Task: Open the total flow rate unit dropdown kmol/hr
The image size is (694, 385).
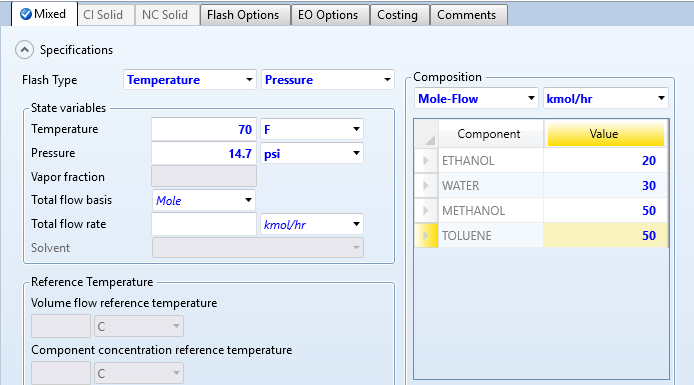Action: click(x=312, y=224)
